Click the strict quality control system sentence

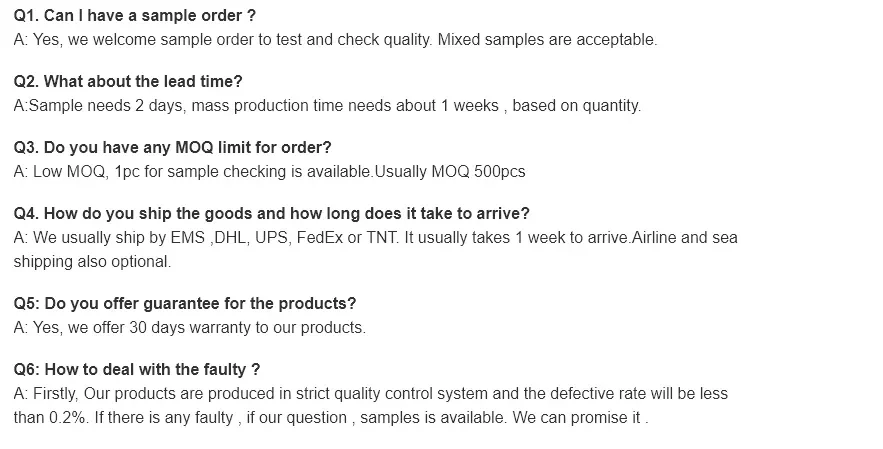(371, 393)
